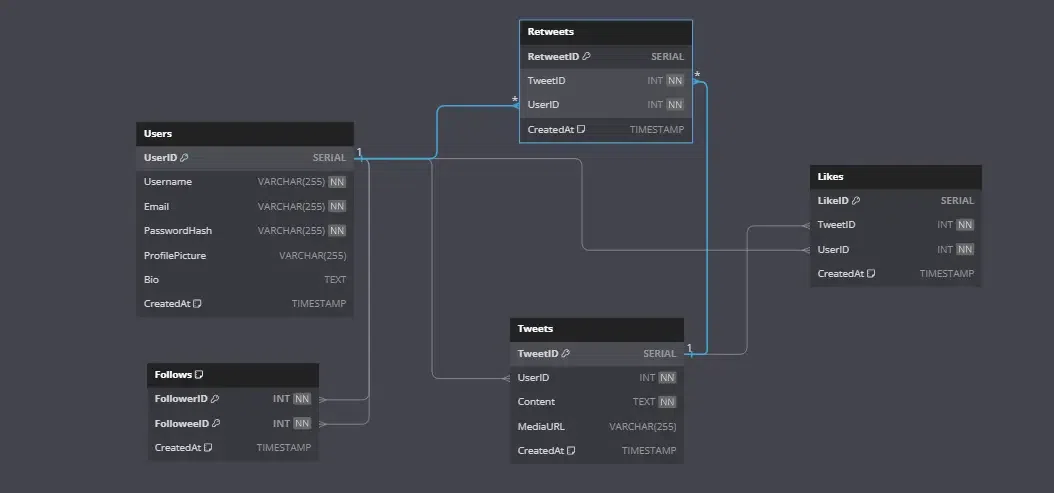Select the crow's foot connector at FolloweeID
The image size is (1054, 493).
coord(323,424)
